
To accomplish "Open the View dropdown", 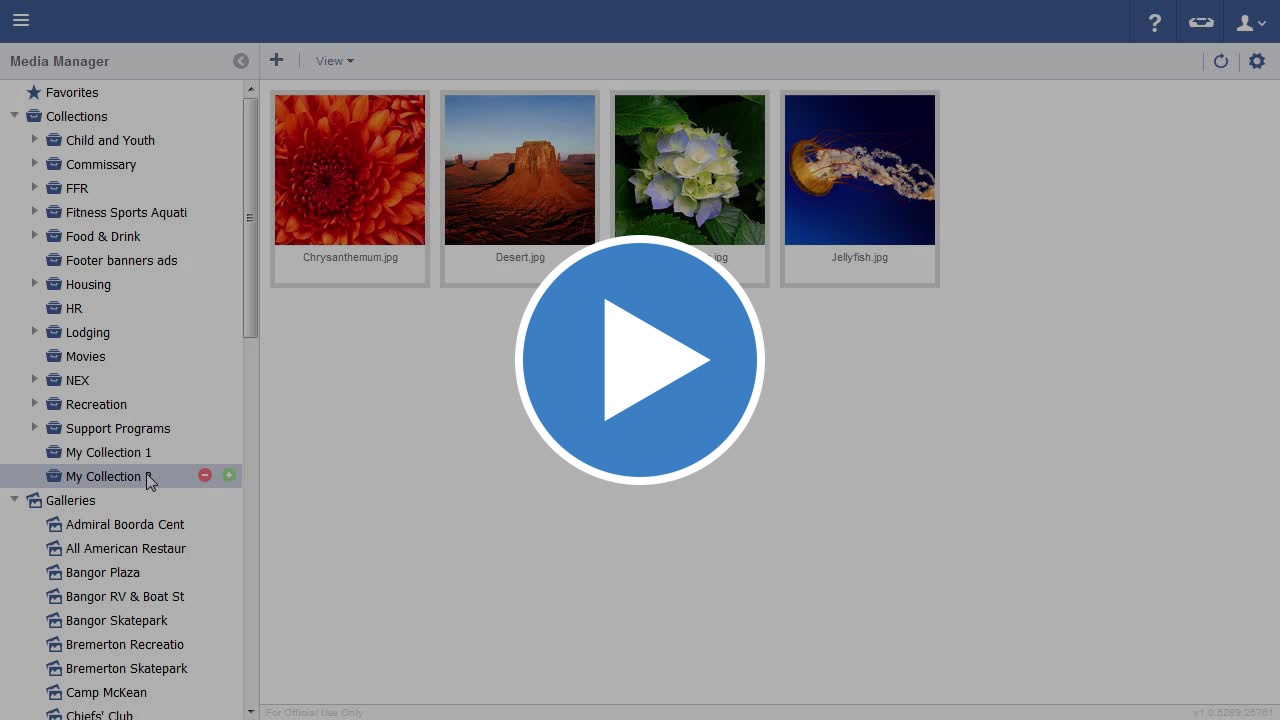I will point(334,61).
